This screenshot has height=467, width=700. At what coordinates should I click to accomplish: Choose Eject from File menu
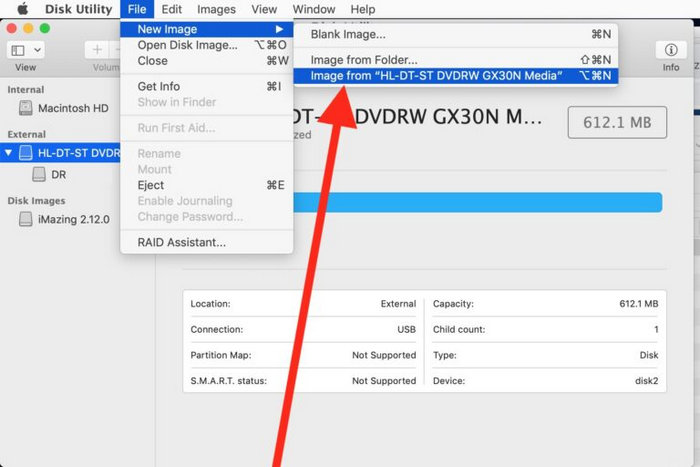pos(207,185)
